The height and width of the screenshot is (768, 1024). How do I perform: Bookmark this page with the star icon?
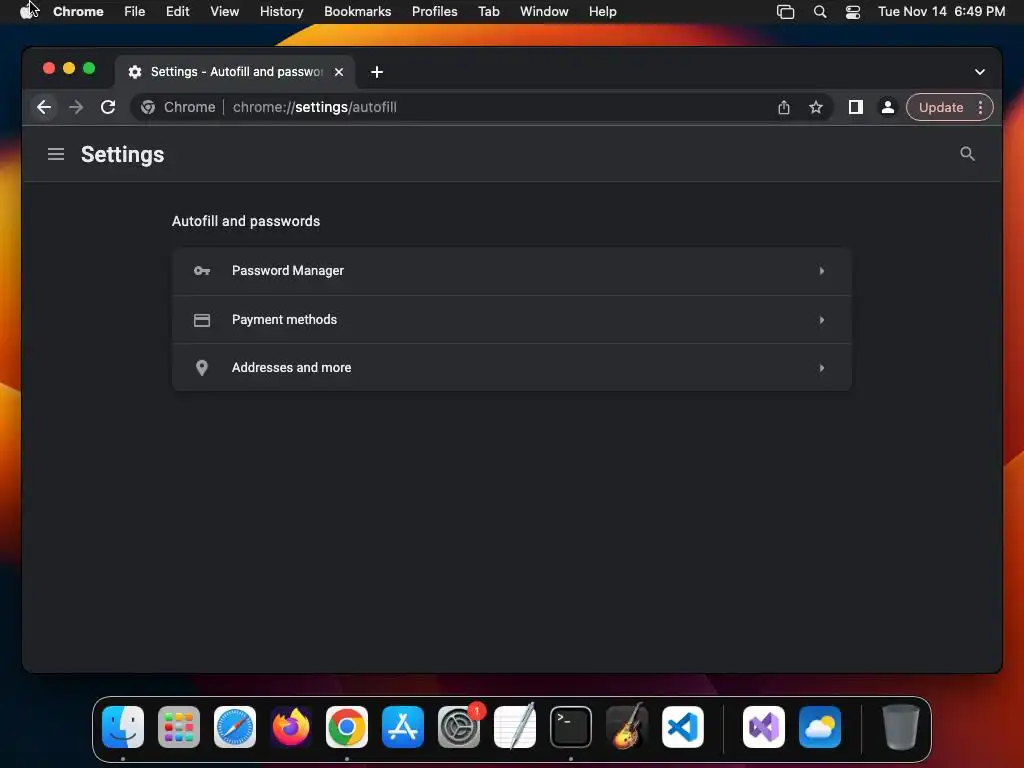[x=816, y=107]
